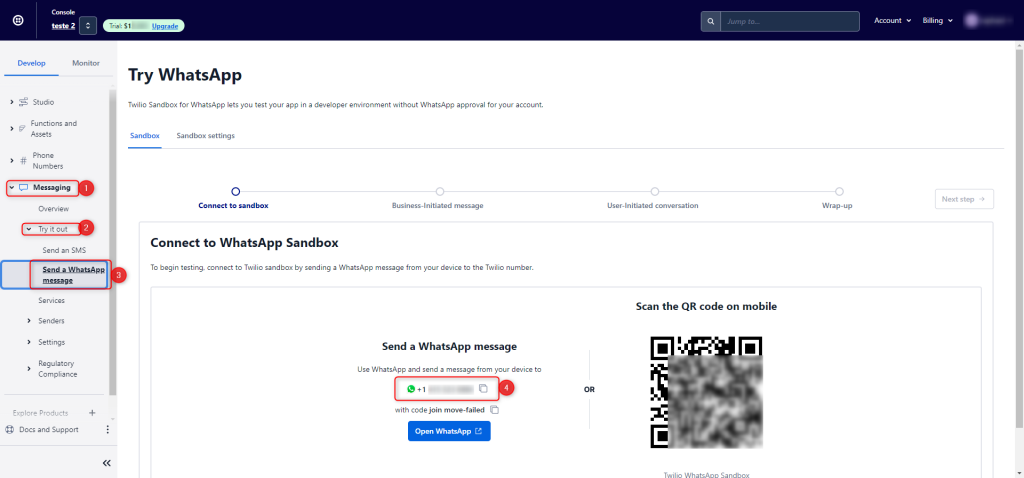Click the sidebar vertical scrollbar
The width and height of the screenshot is (1024, 478).
(x=112, y=243)
